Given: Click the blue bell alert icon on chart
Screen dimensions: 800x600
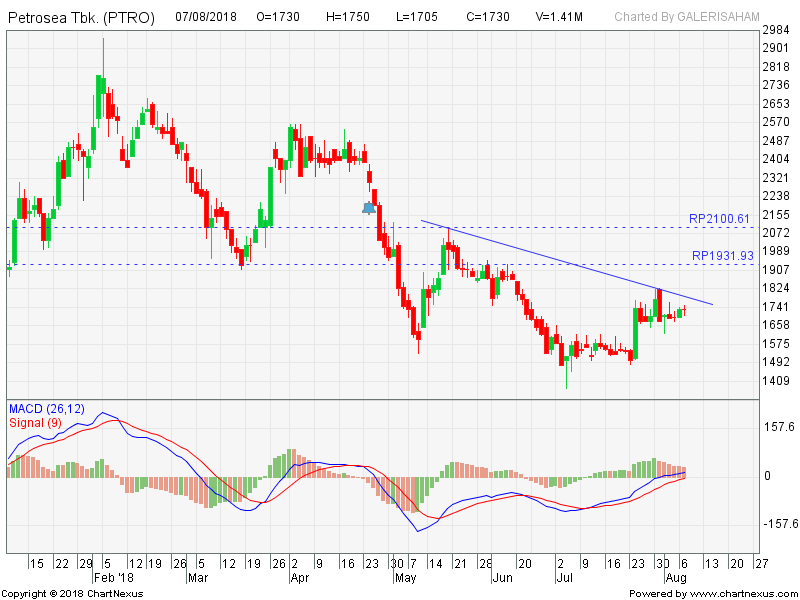Looking at the screenshot, I should tap(369, 208).
